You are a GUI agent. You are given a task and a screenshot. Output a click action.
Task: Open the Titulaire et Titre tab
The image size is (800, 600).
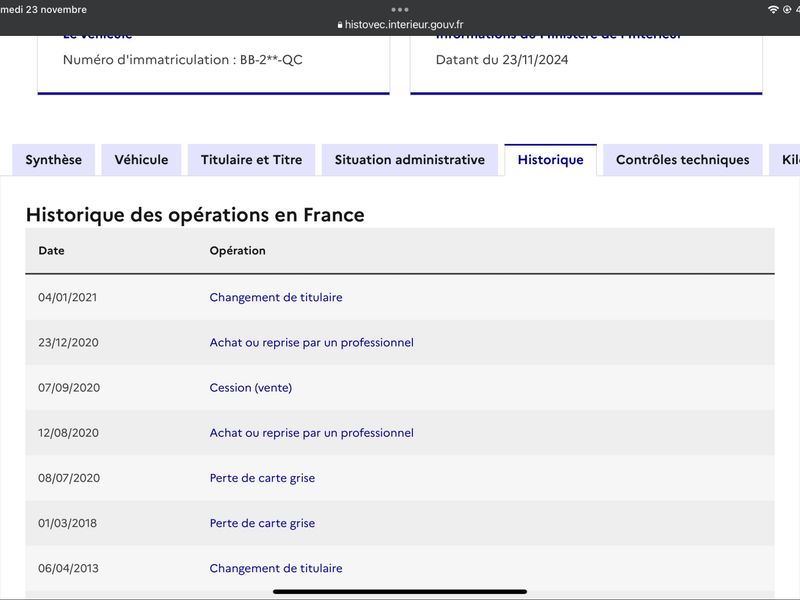pyautogui.click(x=252, y=160)
